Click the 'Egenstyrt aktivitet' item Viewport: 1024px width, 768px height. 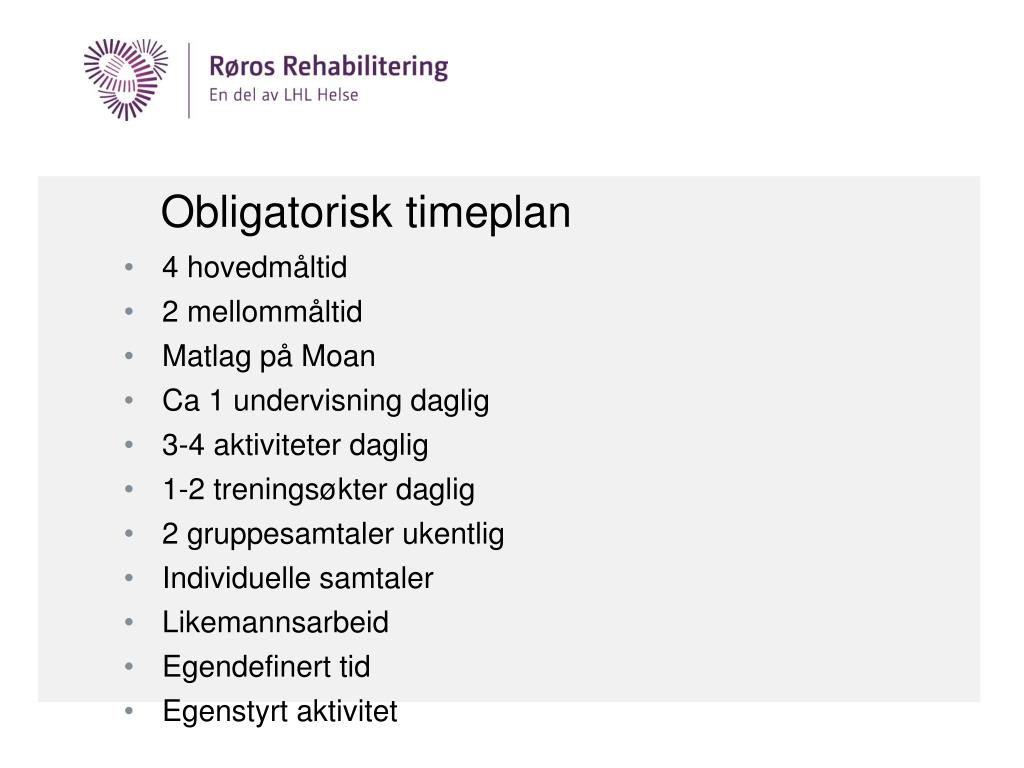coord(280,712)
